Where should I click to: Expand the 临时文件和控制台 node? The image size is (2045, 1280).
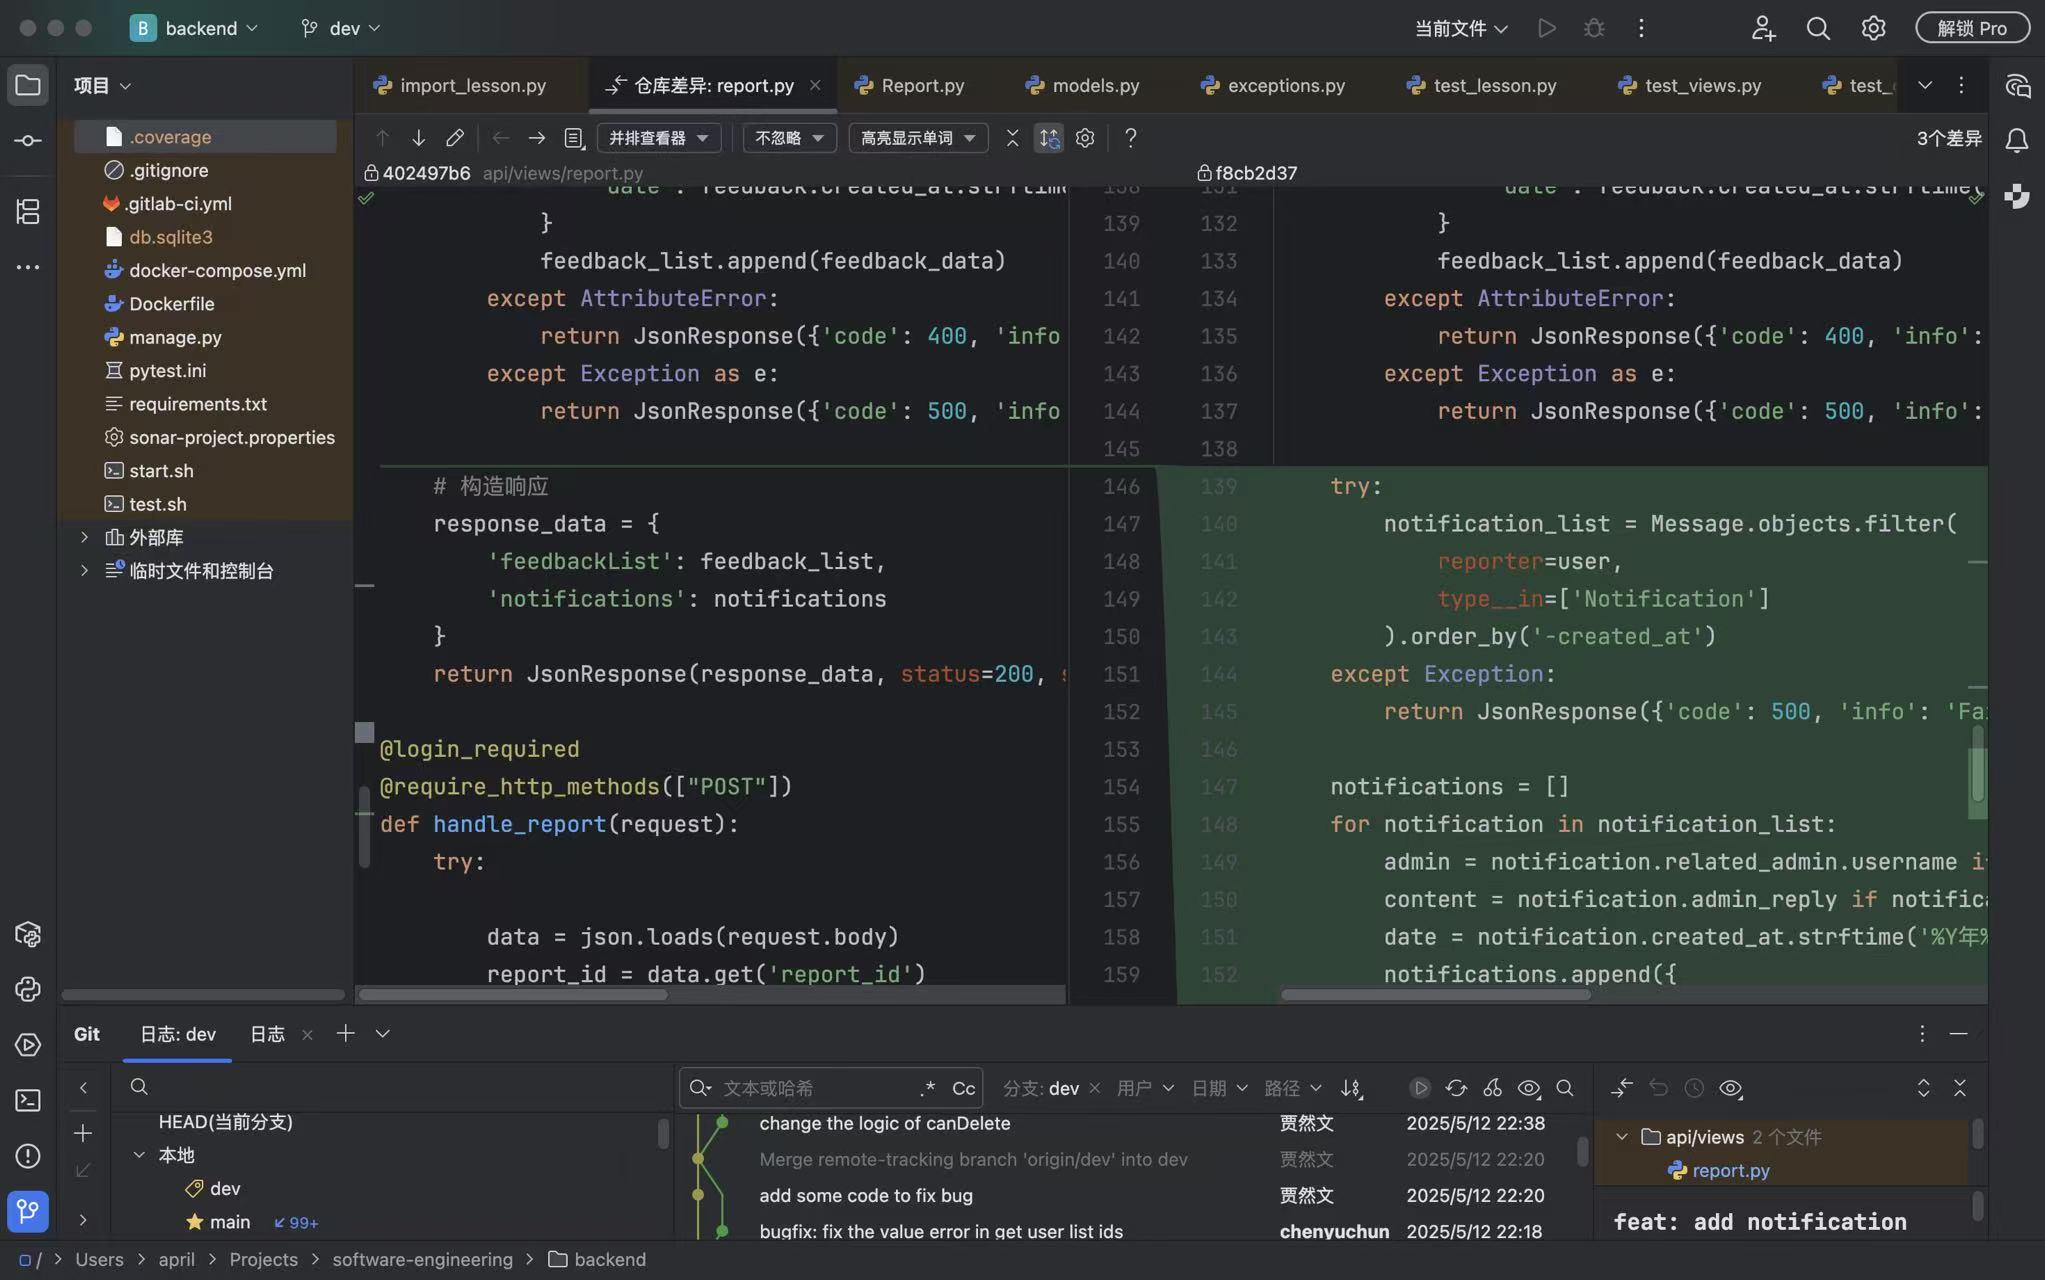[x=84, y=570]
